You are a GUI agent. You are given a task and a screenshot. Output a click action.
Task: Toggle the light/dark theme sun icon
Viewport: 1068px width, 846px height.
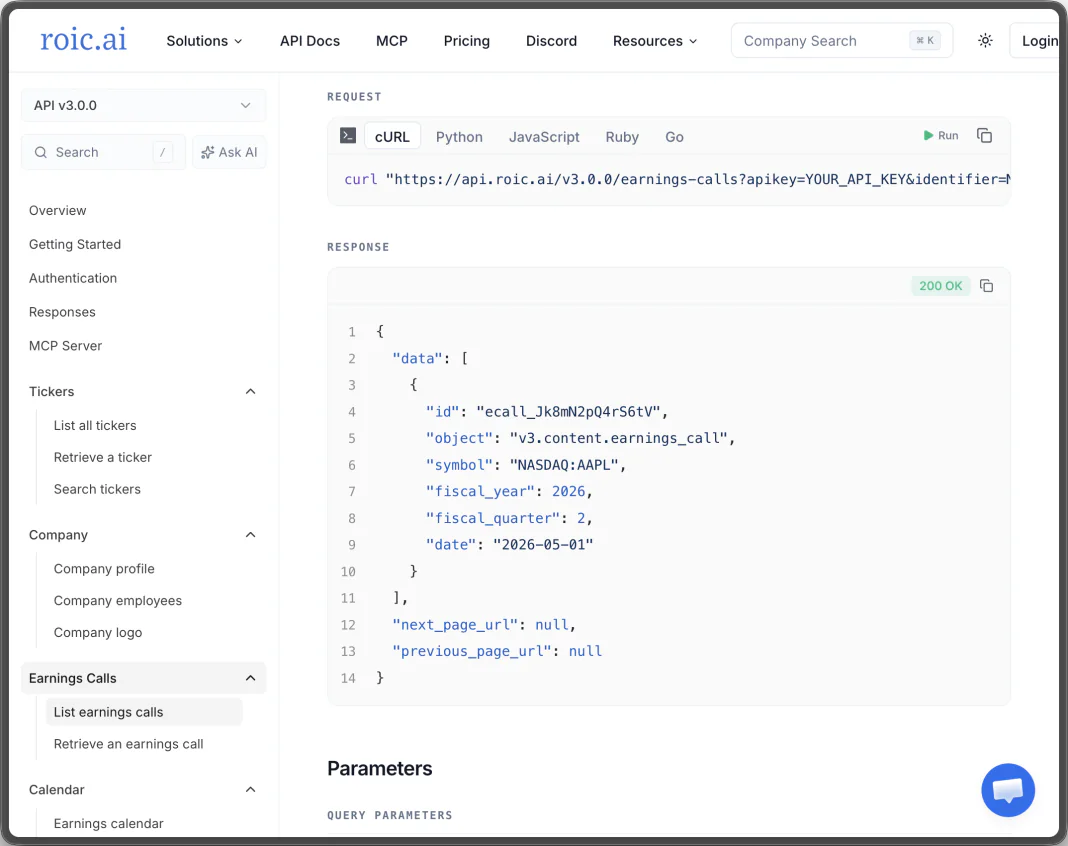pyautogui.click(x=985, y=41)
